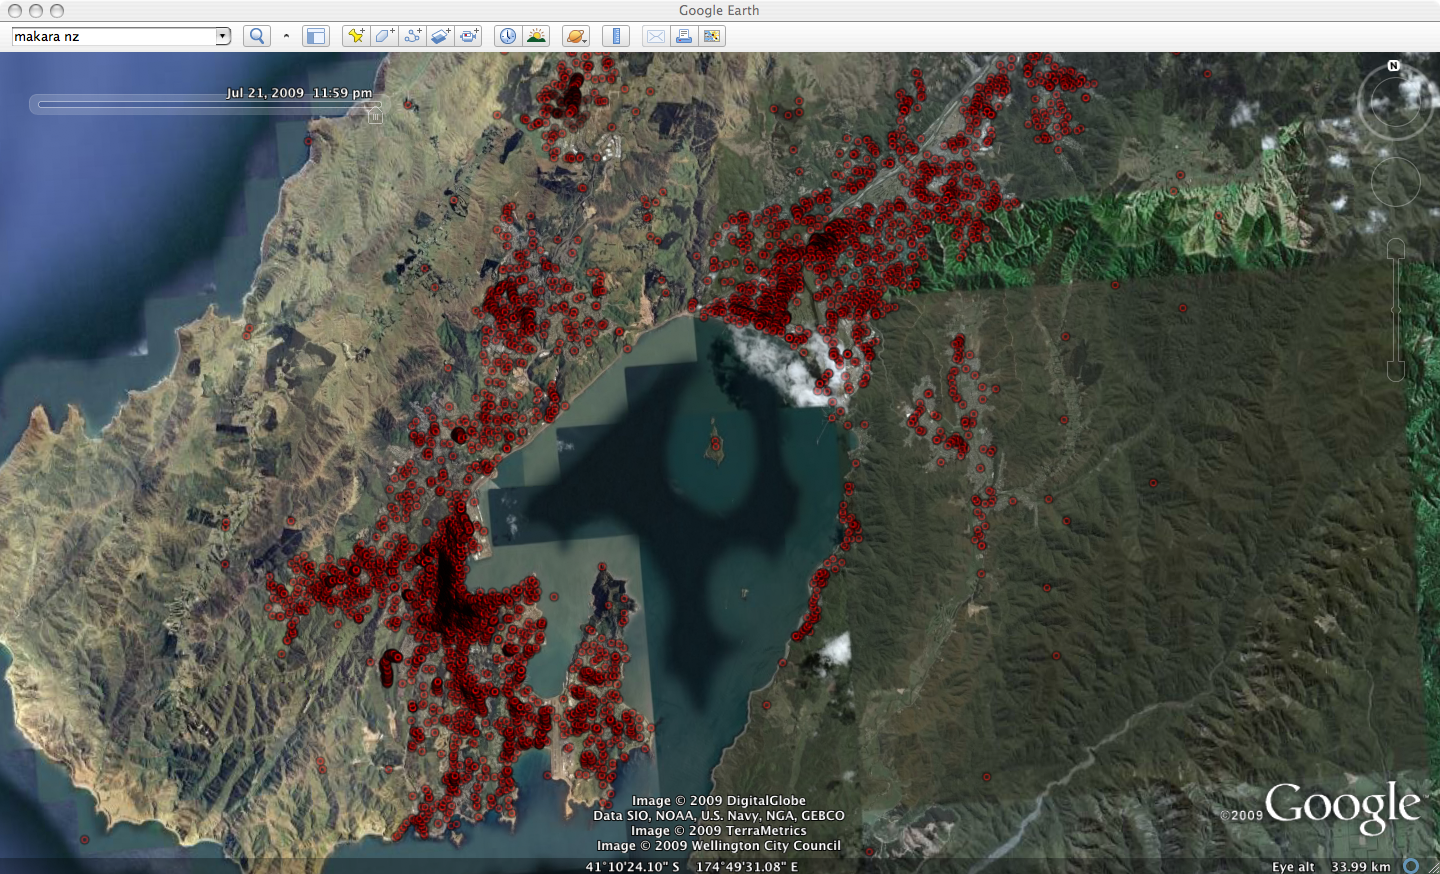Click the move joystick circle
Viewport: 1440px width, 874px height.
pos(1395,182)
